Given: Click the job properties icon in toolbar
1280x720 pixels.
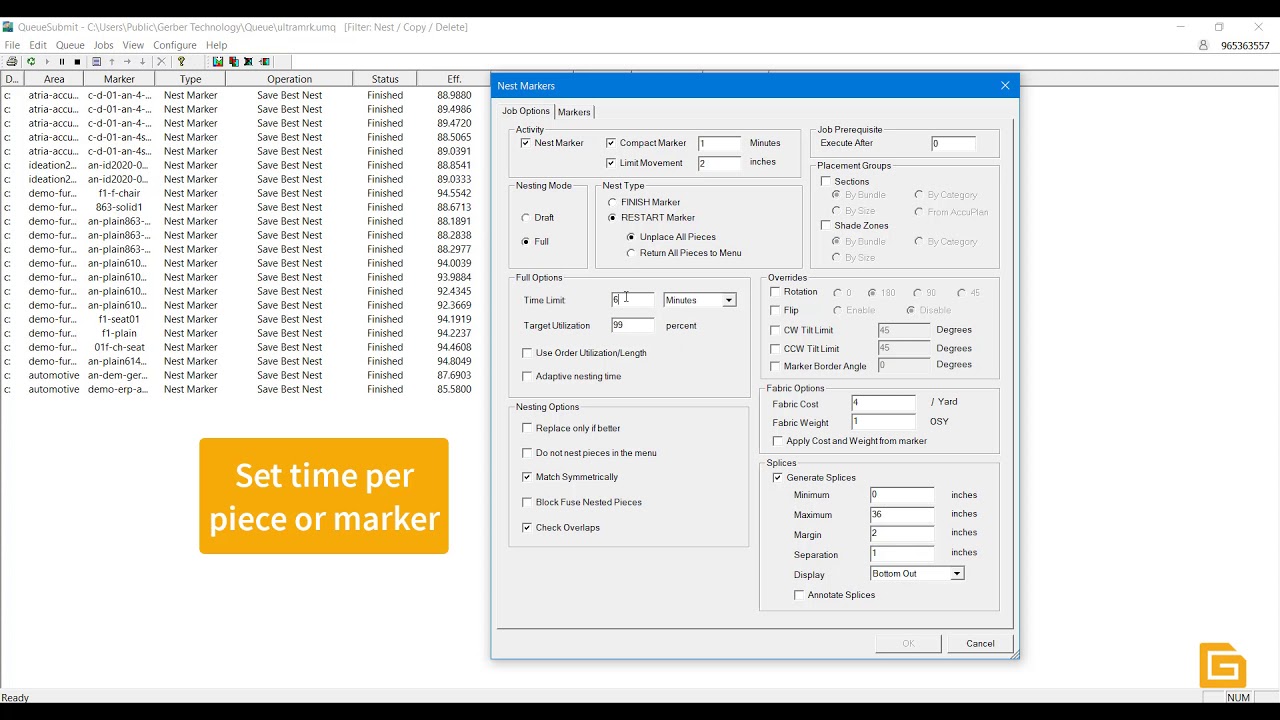Looking at the screenshot, I should (x=96, y=62).
